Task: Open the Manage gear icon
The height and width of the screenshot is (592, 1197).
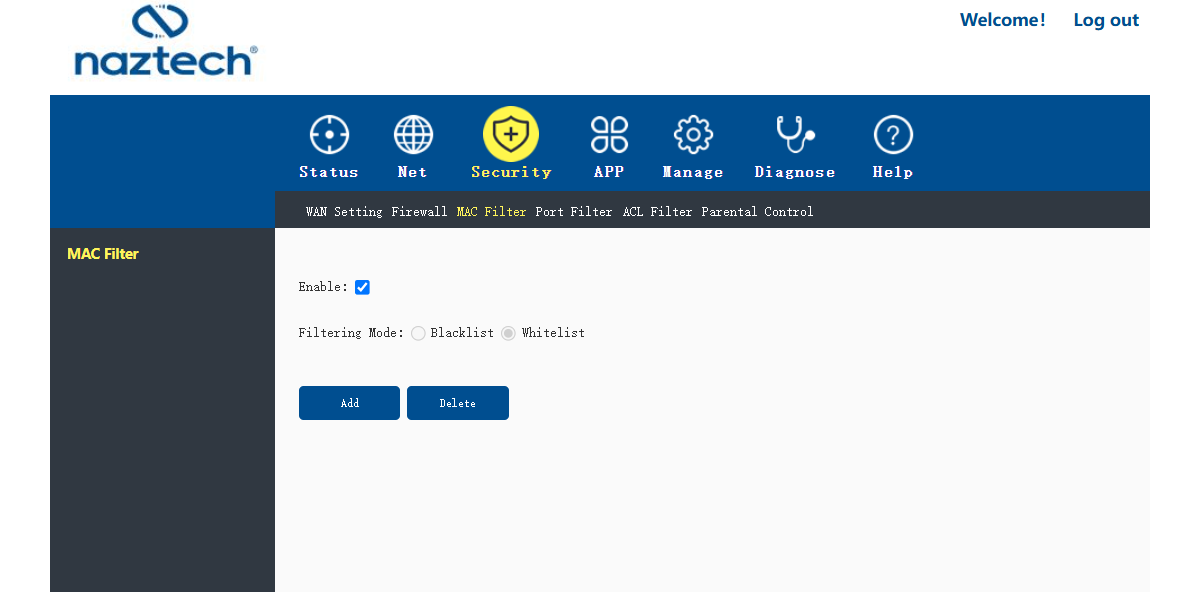Action: point(693,135)
